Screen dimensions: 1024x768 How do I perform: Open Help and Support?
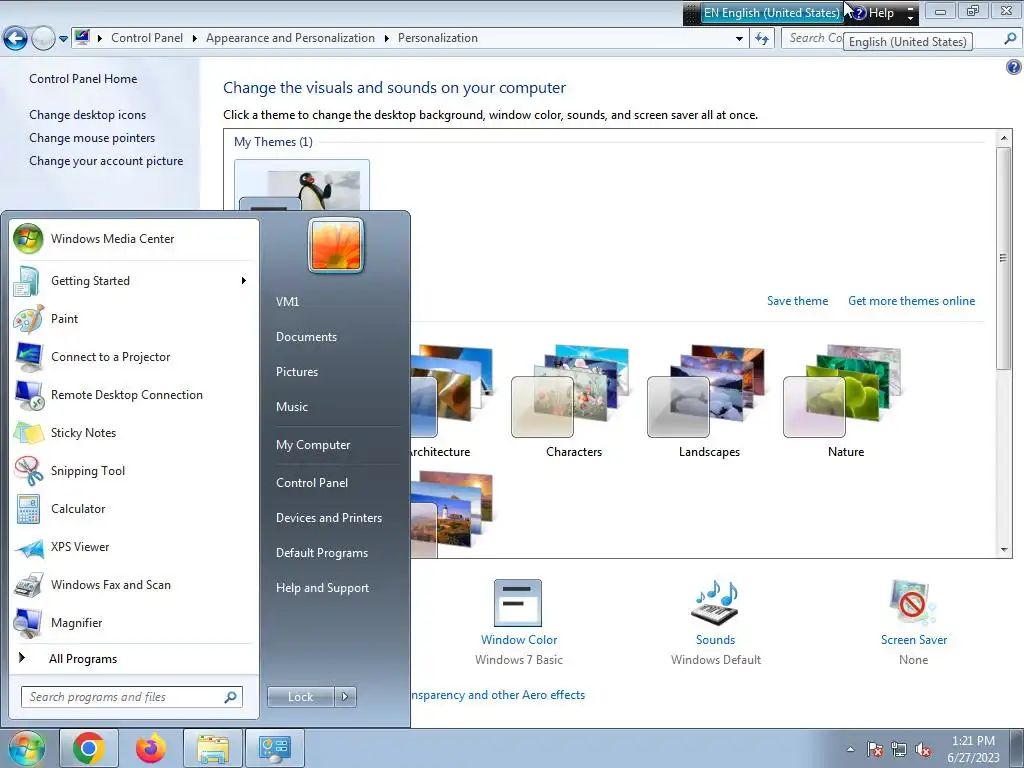(x=323, y=588)
